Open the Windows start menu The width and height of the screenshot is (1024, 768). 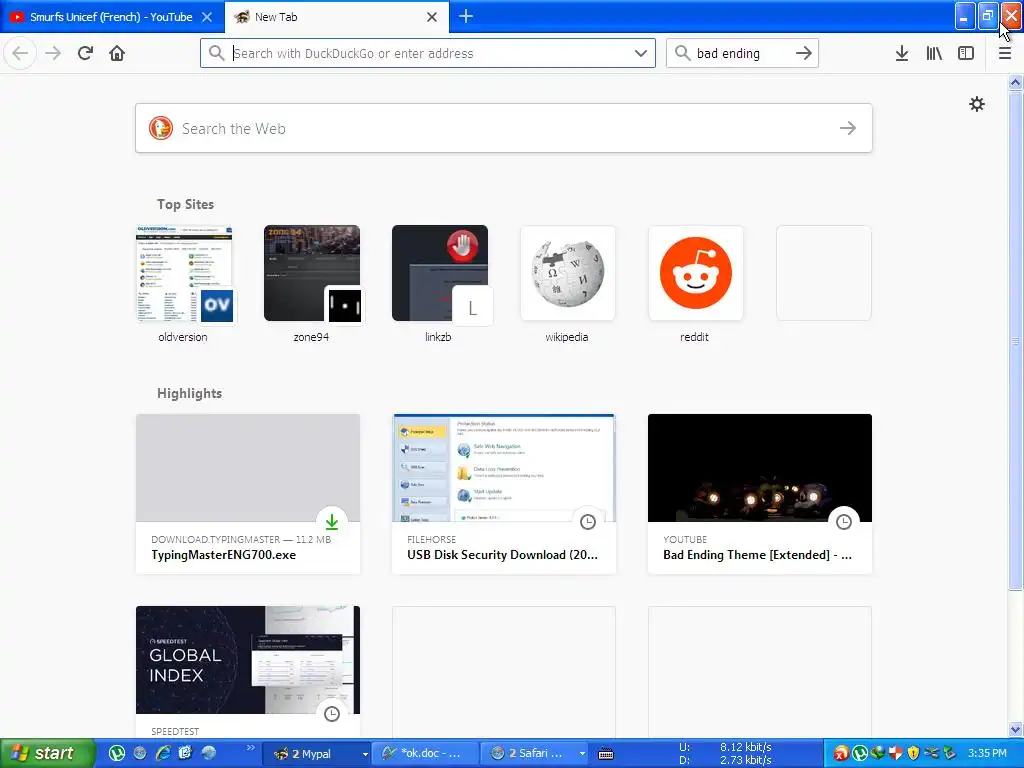click(x=47, y=753)
